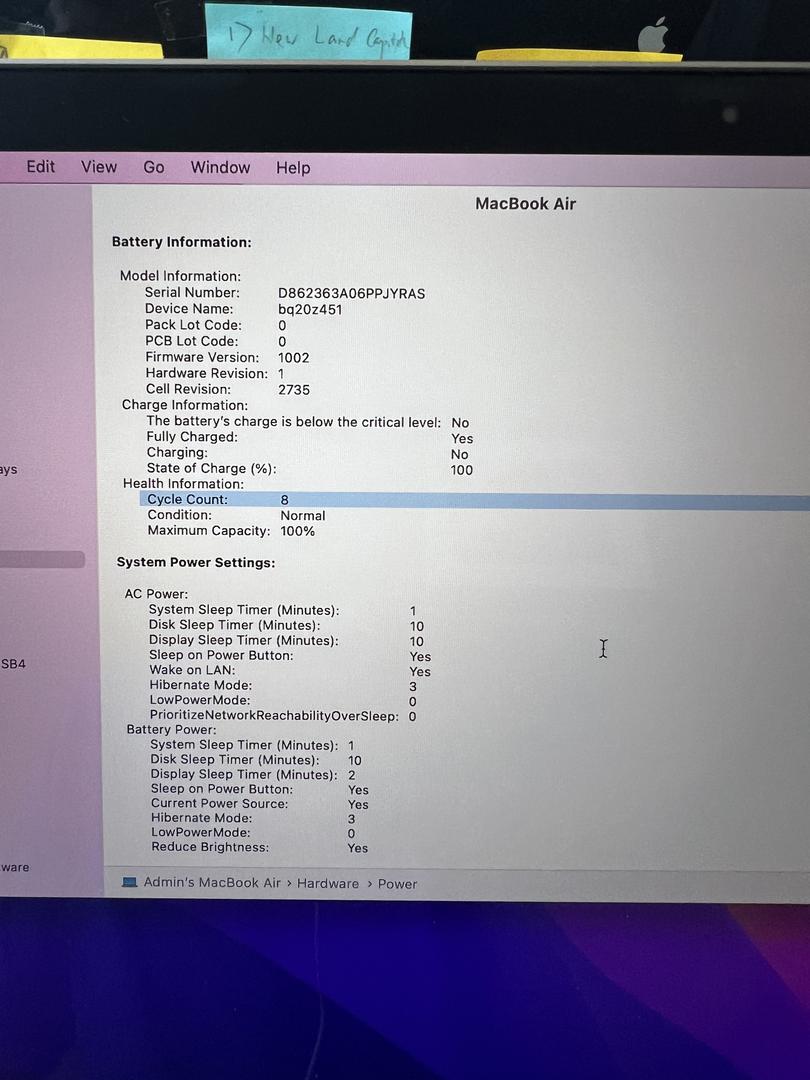
Task: Select cell revision value 2735
Action: point(294,389)
